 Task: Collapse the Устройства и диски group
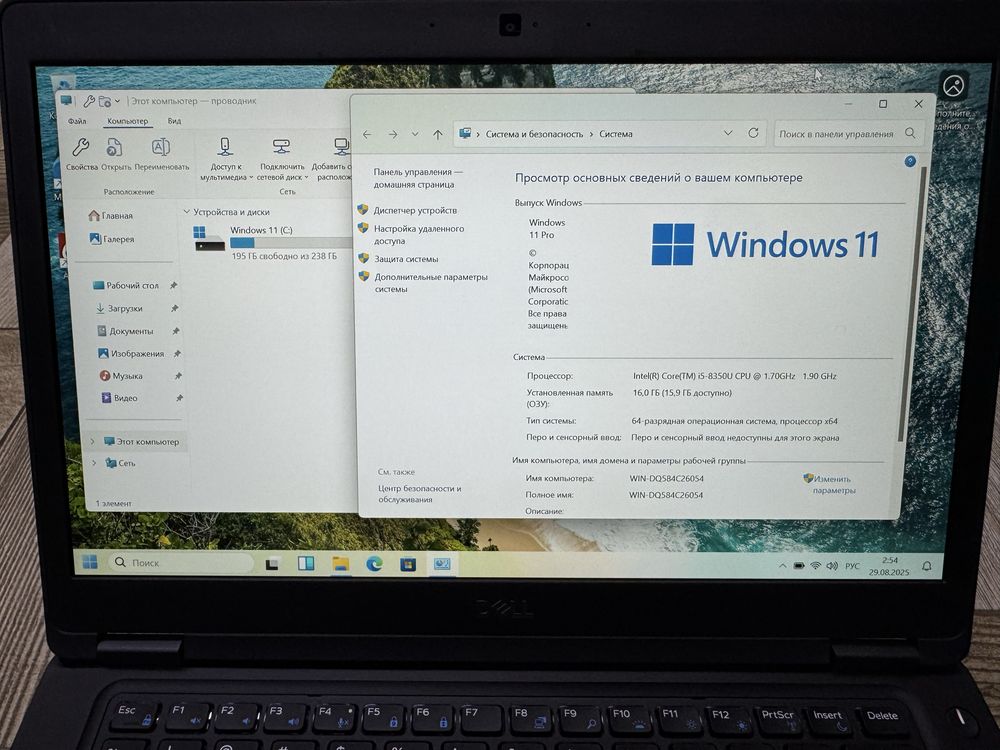click(186, 211)
